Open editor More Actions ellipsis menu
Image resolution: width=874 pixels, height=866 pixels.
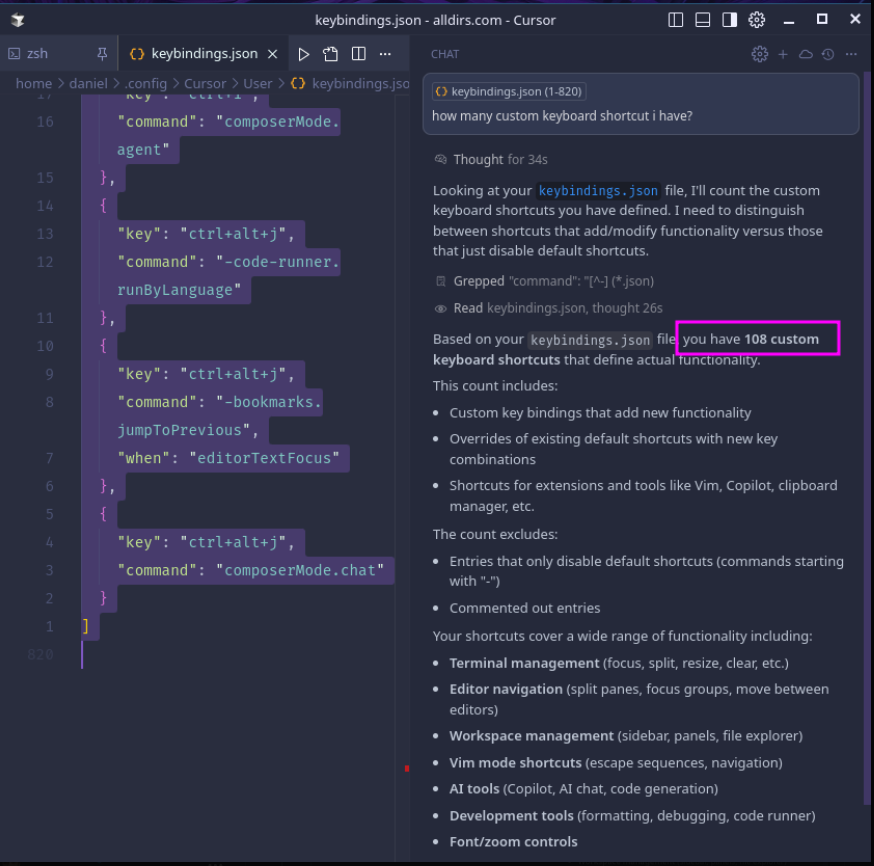coord(385,54)
